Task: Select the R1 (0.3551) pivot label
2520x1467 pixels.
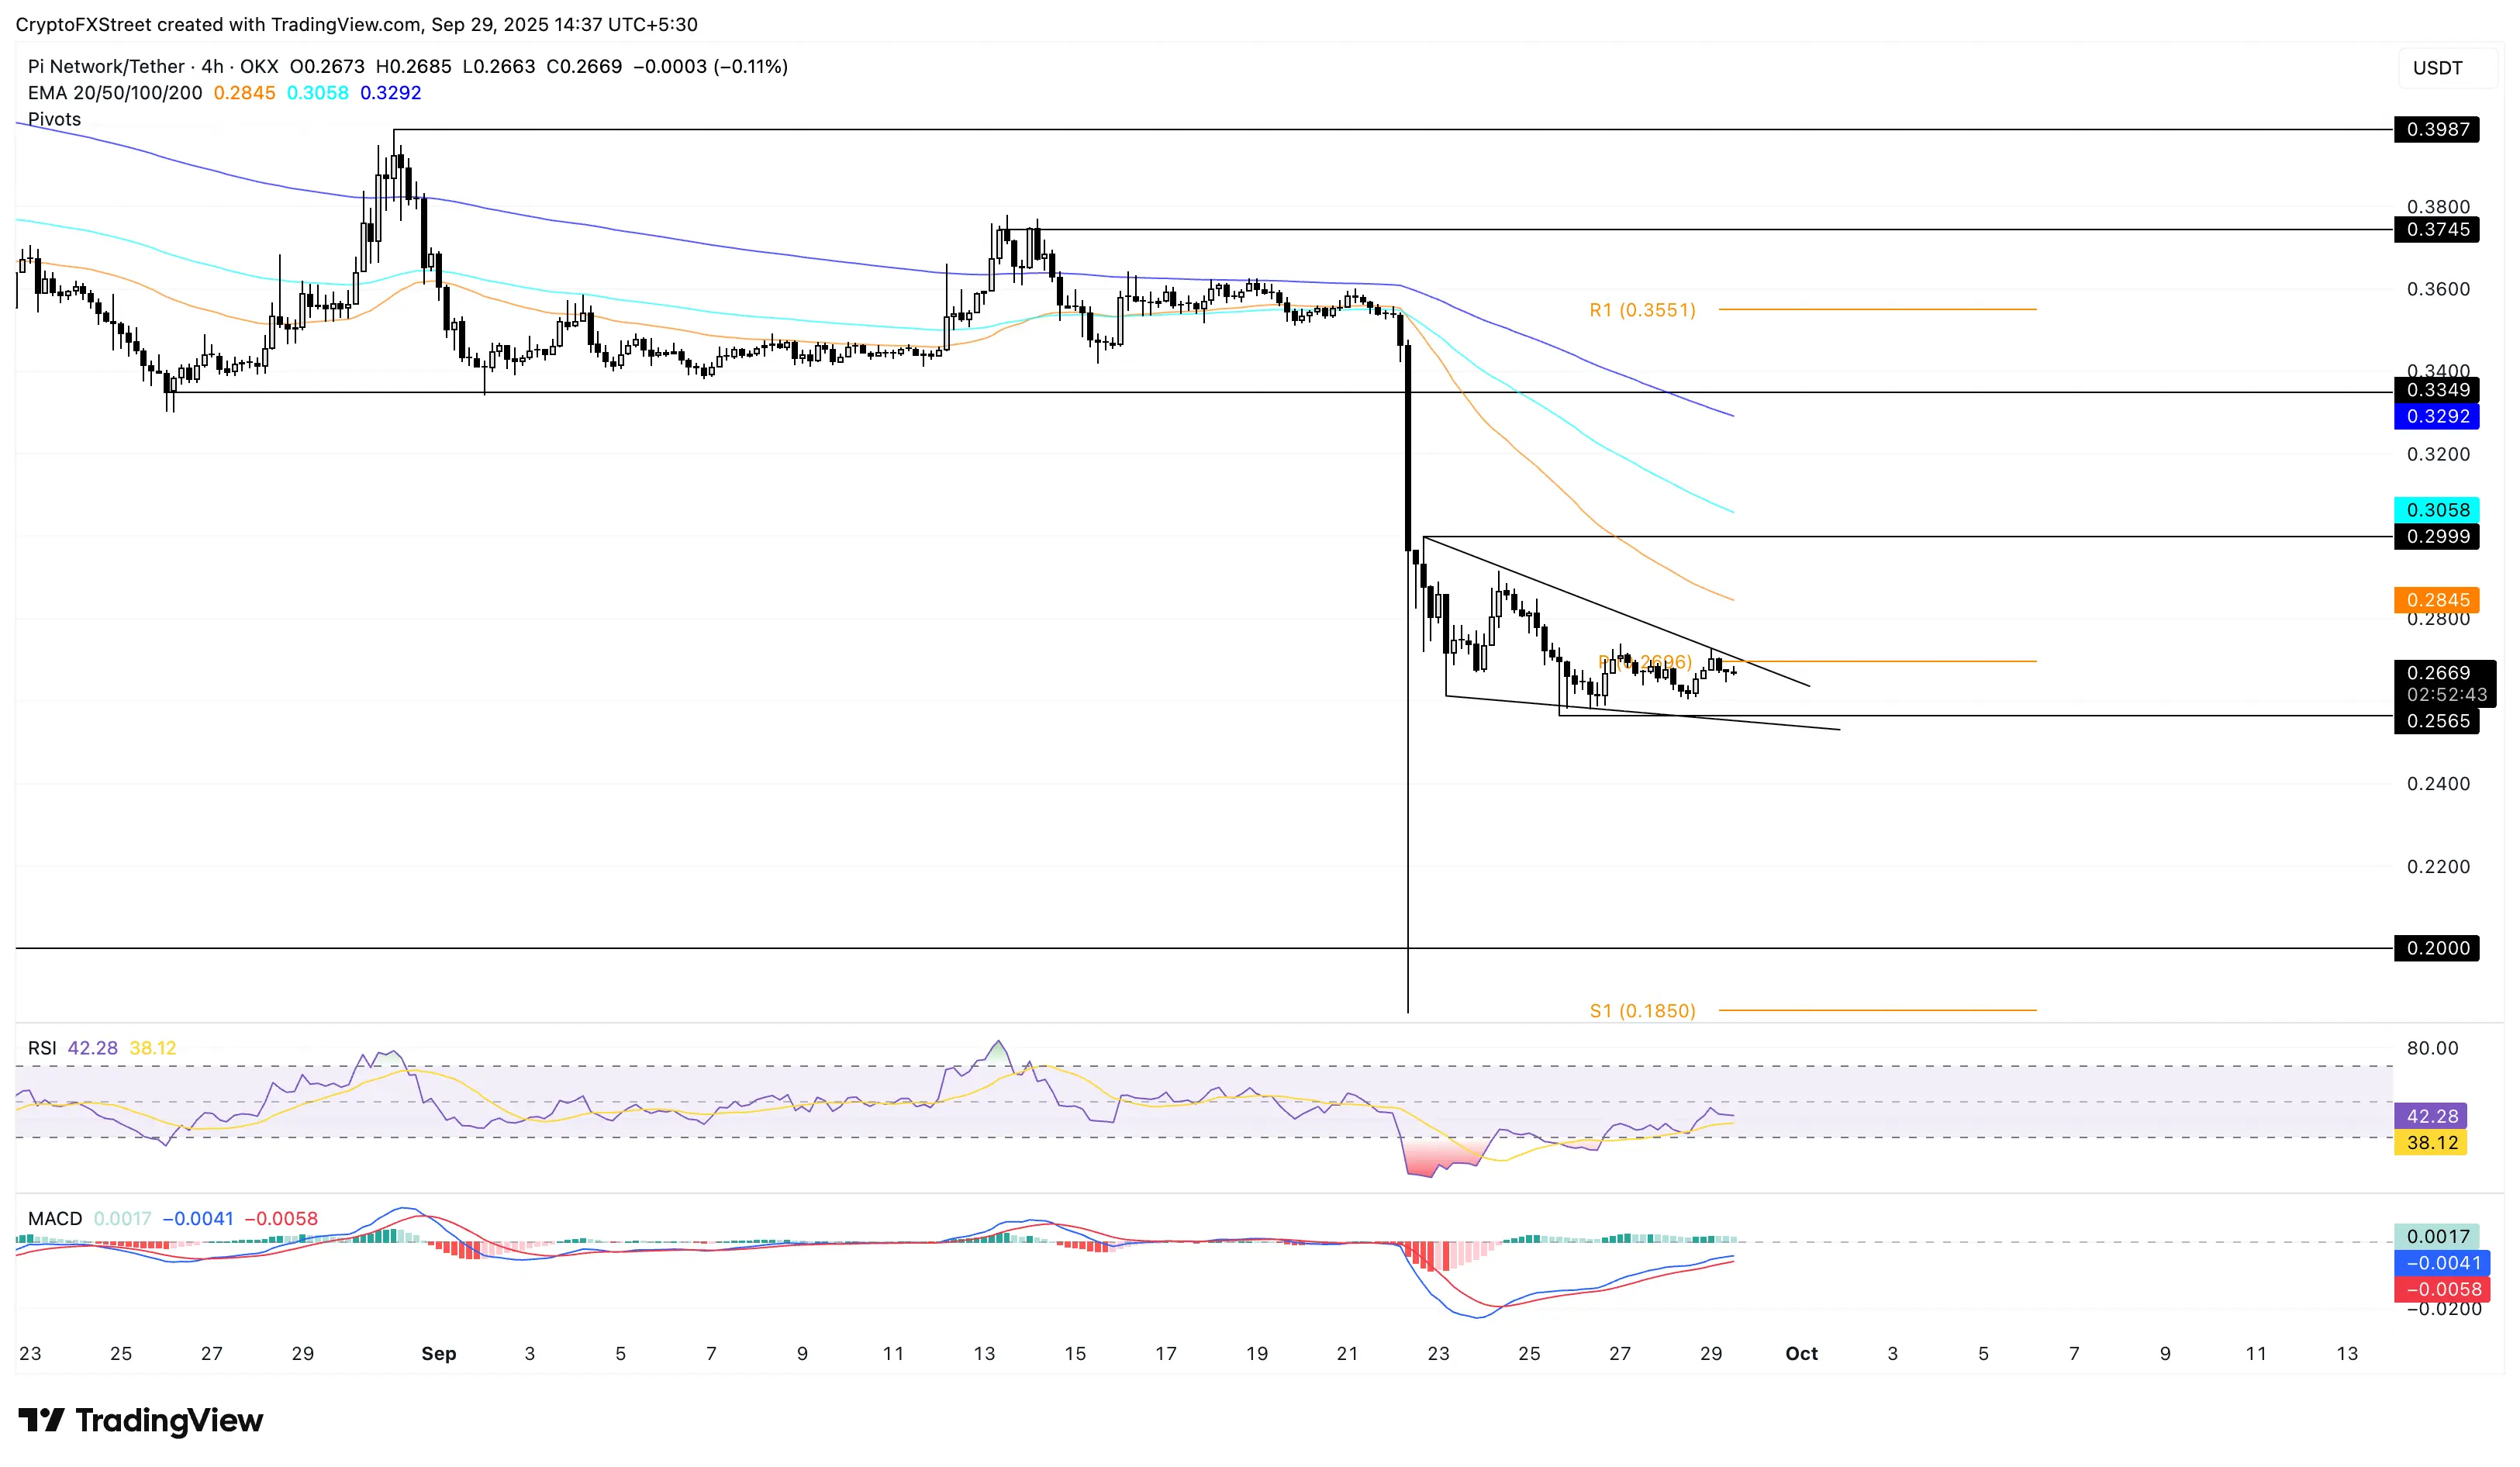Action: click(x=1643, y=310)
